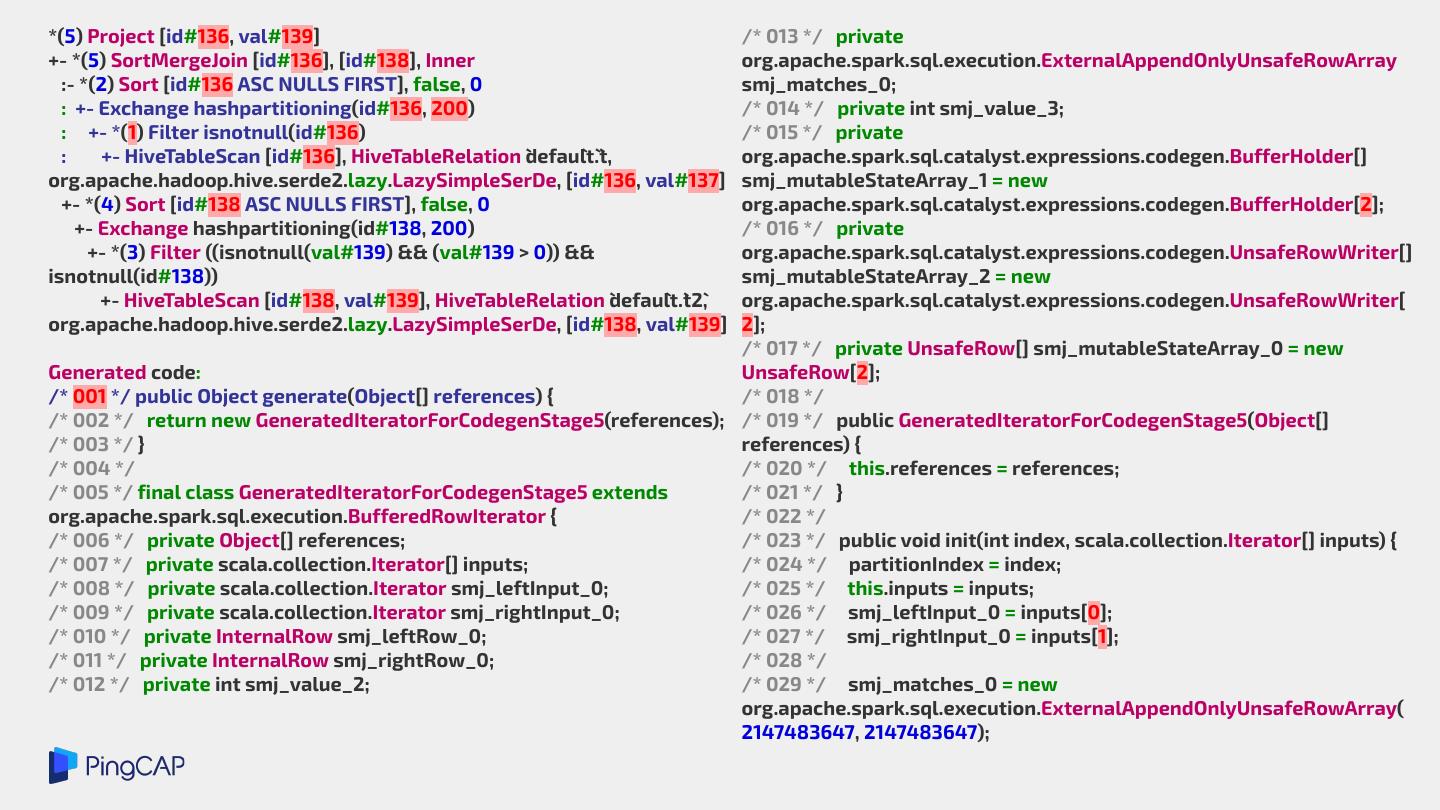Select code line 002 "return new GeneratedIteratorForCodegenStage5"
The width and height of the screenshot is (1440, 810).
pyautogui.click(x=386, y=420)
